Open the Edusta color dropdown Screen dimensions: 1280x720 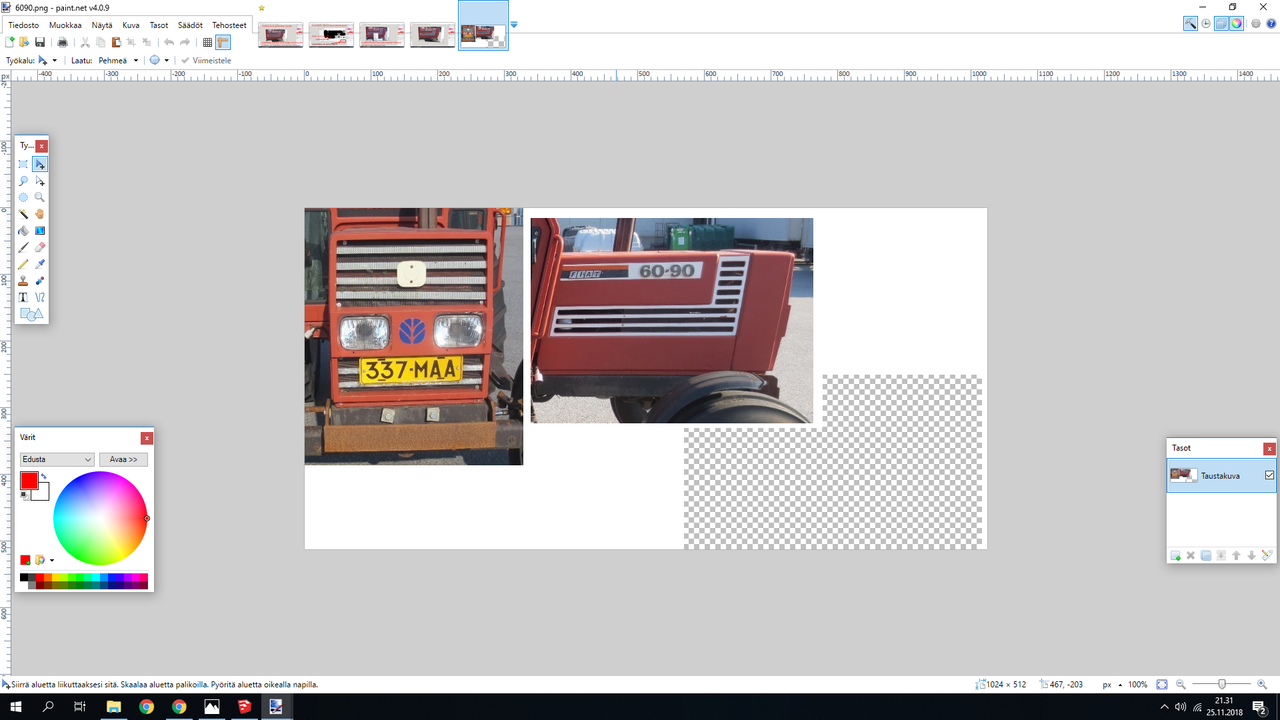tap(57, 459)
